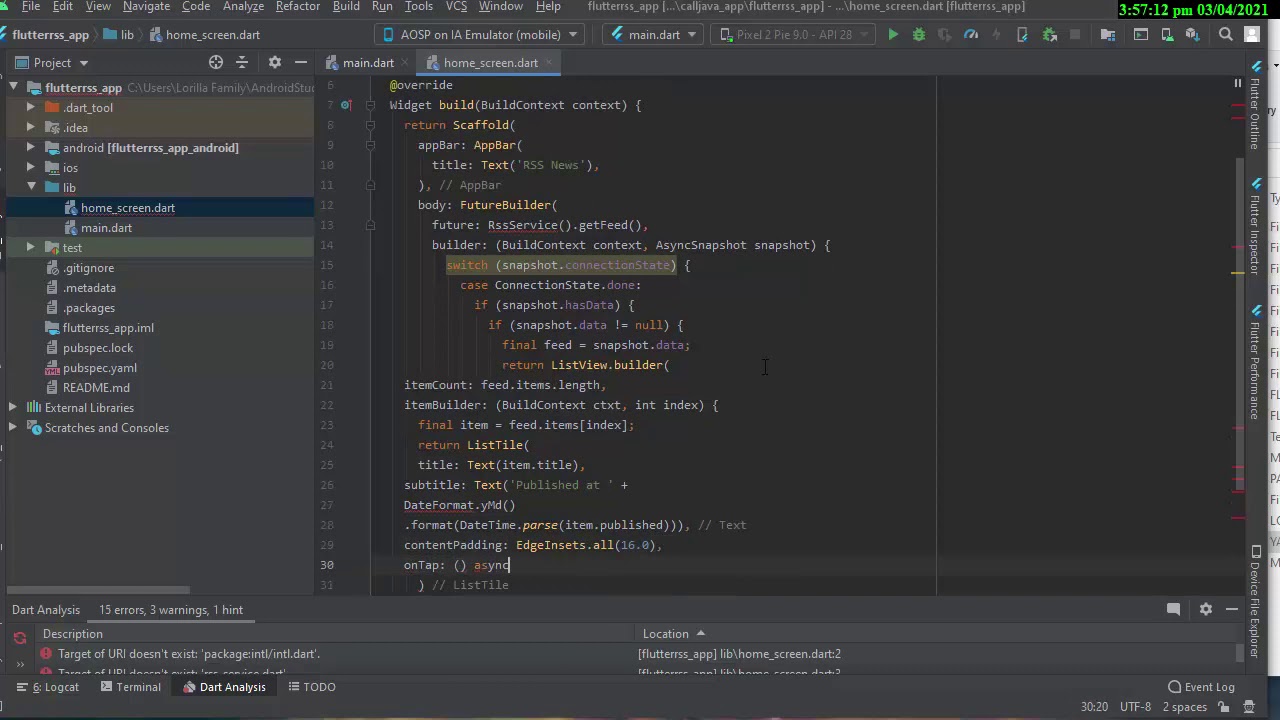
Task: Open the TODO tool window
Action: pyautogui.click(x=312, y=687)
